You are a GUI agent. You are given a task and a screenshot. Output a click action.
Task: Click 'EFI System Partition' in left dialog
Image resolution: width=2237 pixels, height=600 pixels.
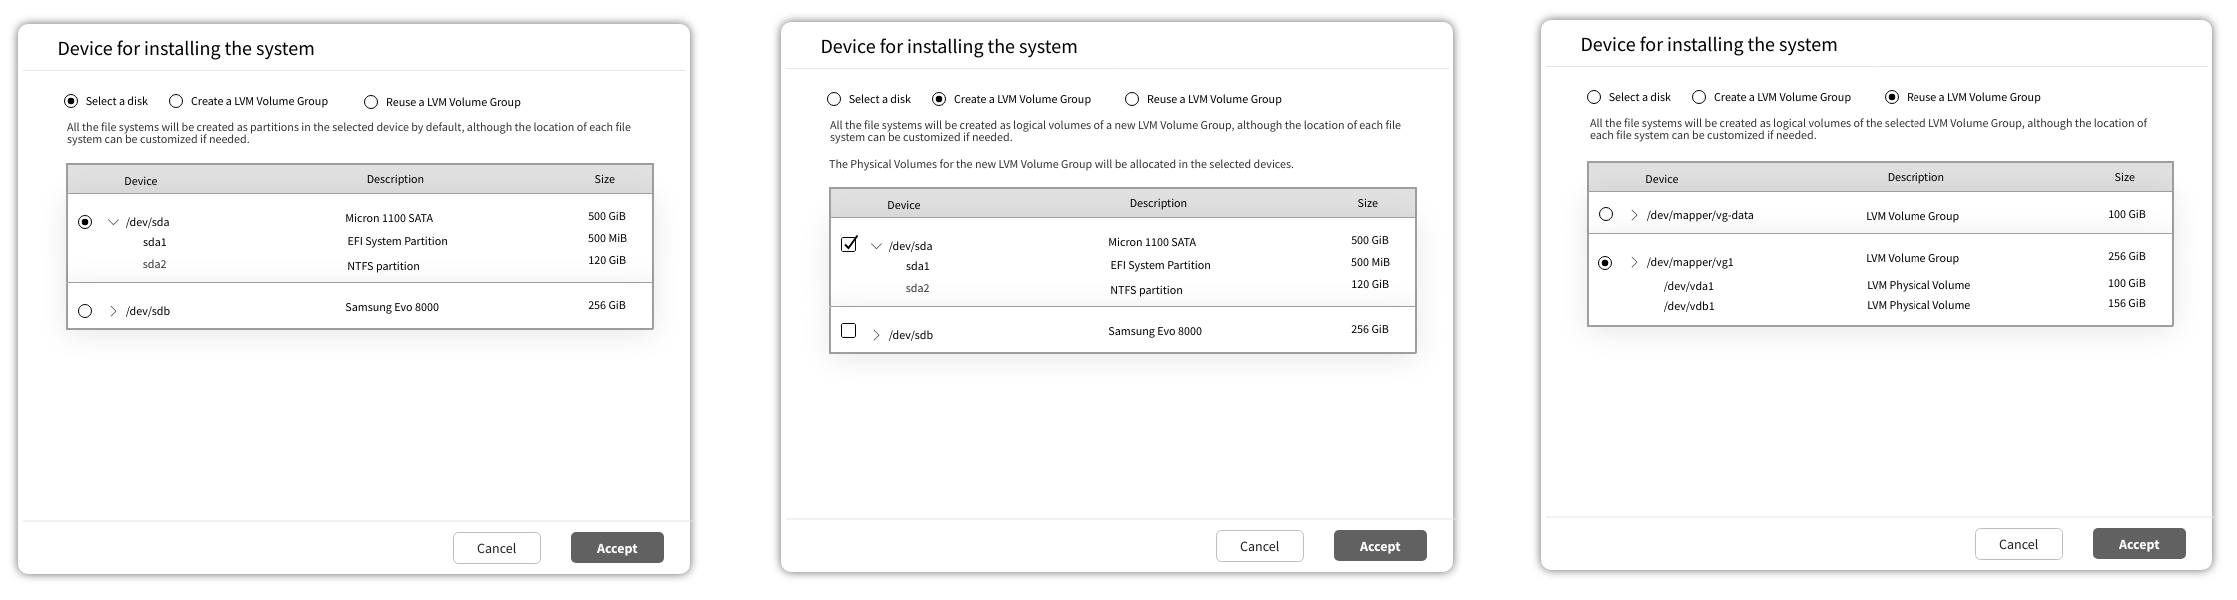397,241
